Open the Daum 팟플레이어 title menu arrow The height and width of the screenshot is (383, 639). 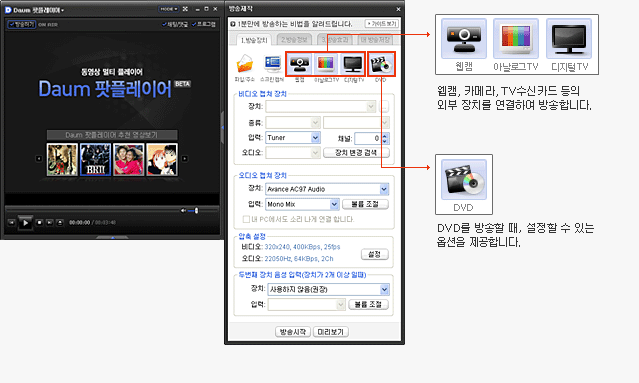coord(62,10)
